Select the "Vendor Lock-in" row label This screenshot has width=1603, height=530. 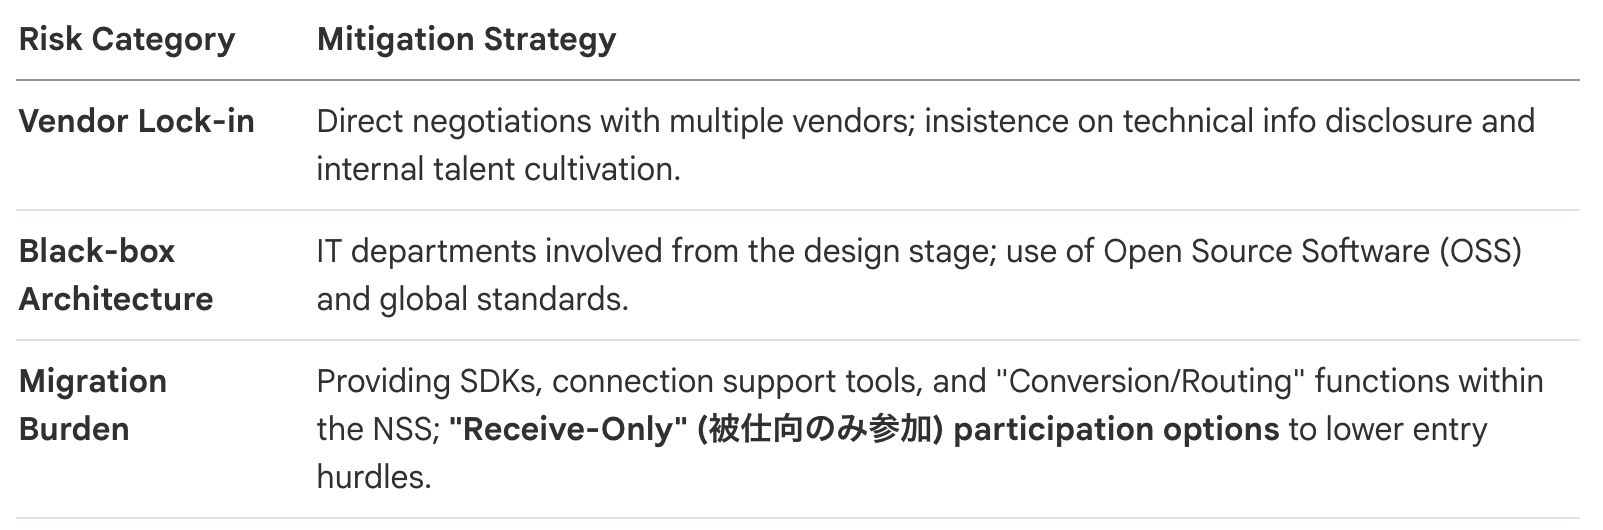pyautogui.click(x=137, y=121)
